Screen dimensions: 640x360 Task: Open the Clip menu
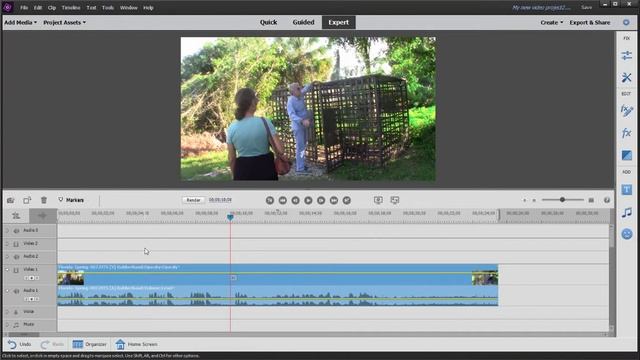pyautogui.click(x=52, y=8)
